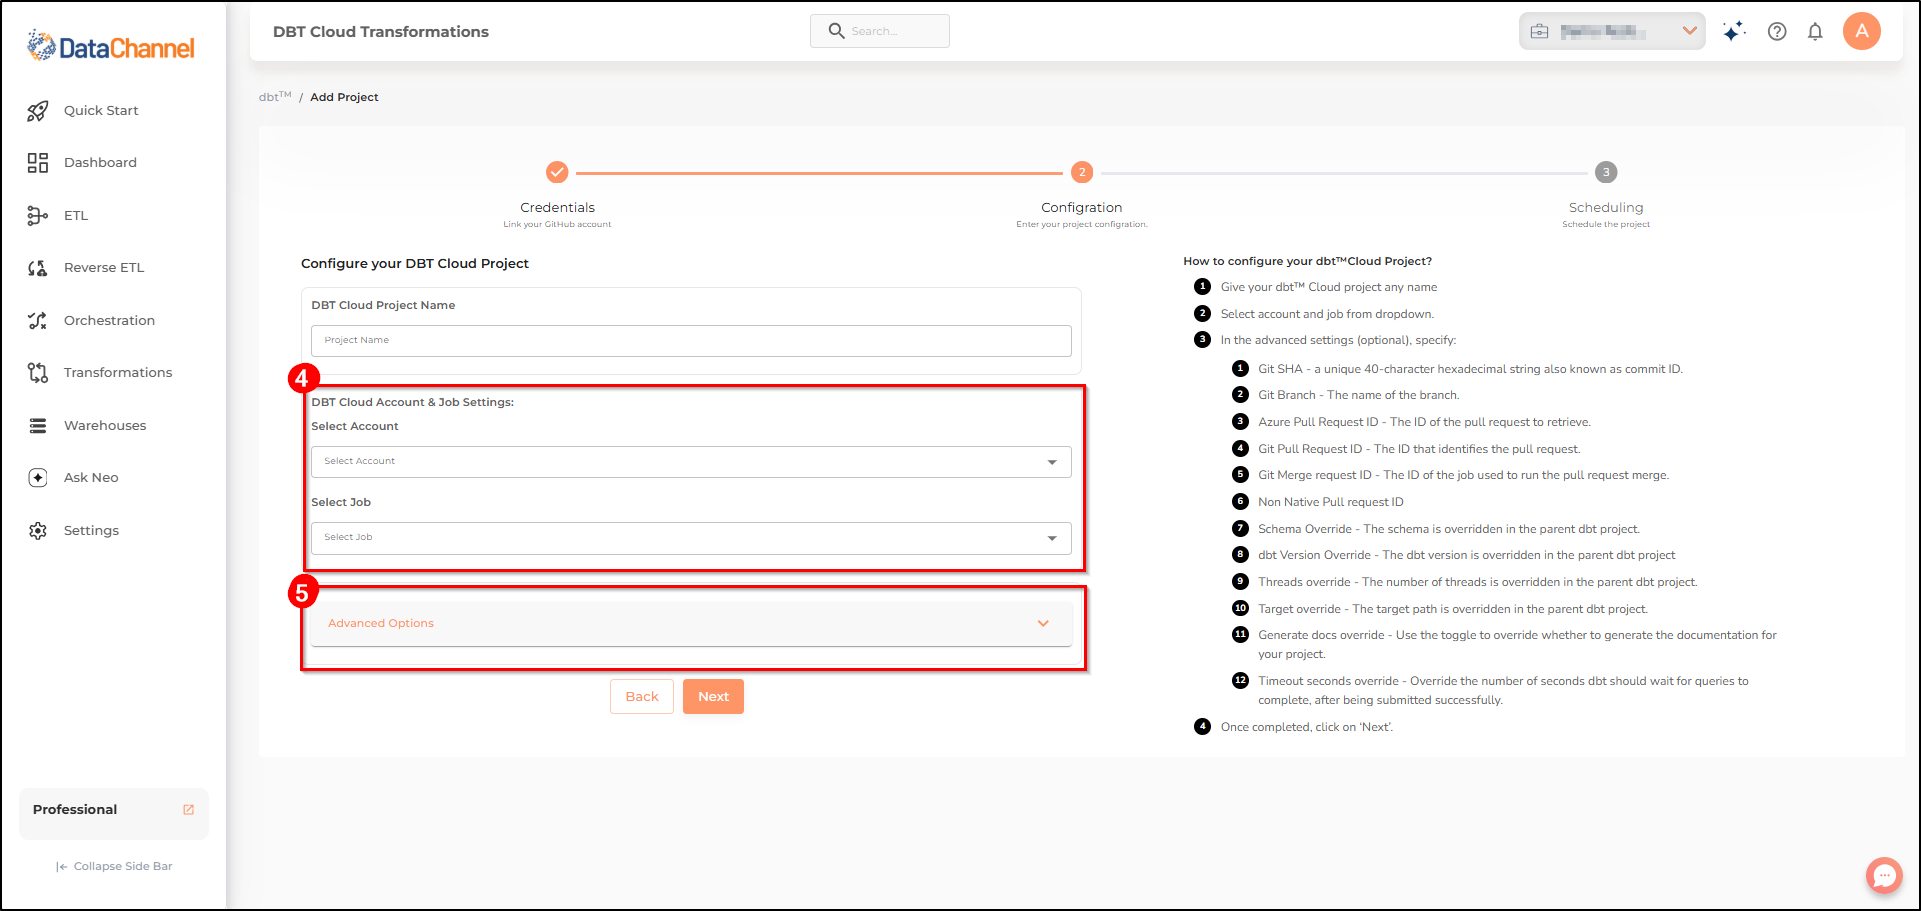This screenshot has height=911, width=1921.
Task: Click the Back button
Action: 642,697
